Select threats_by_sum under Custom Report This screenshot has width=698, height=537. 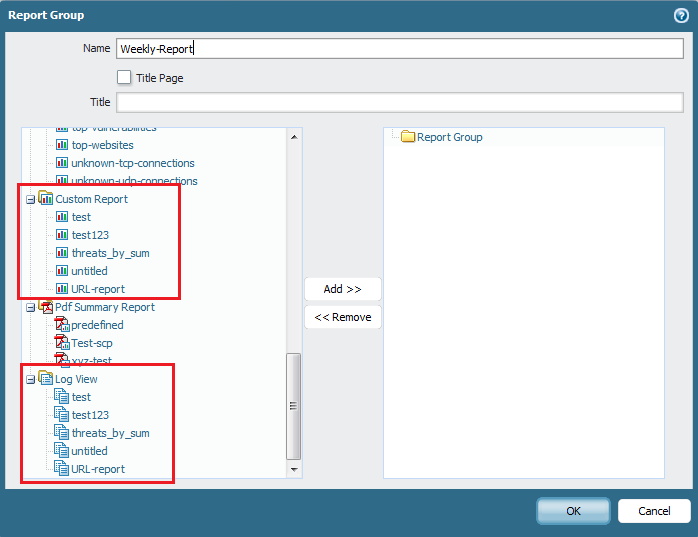(110, 253)
